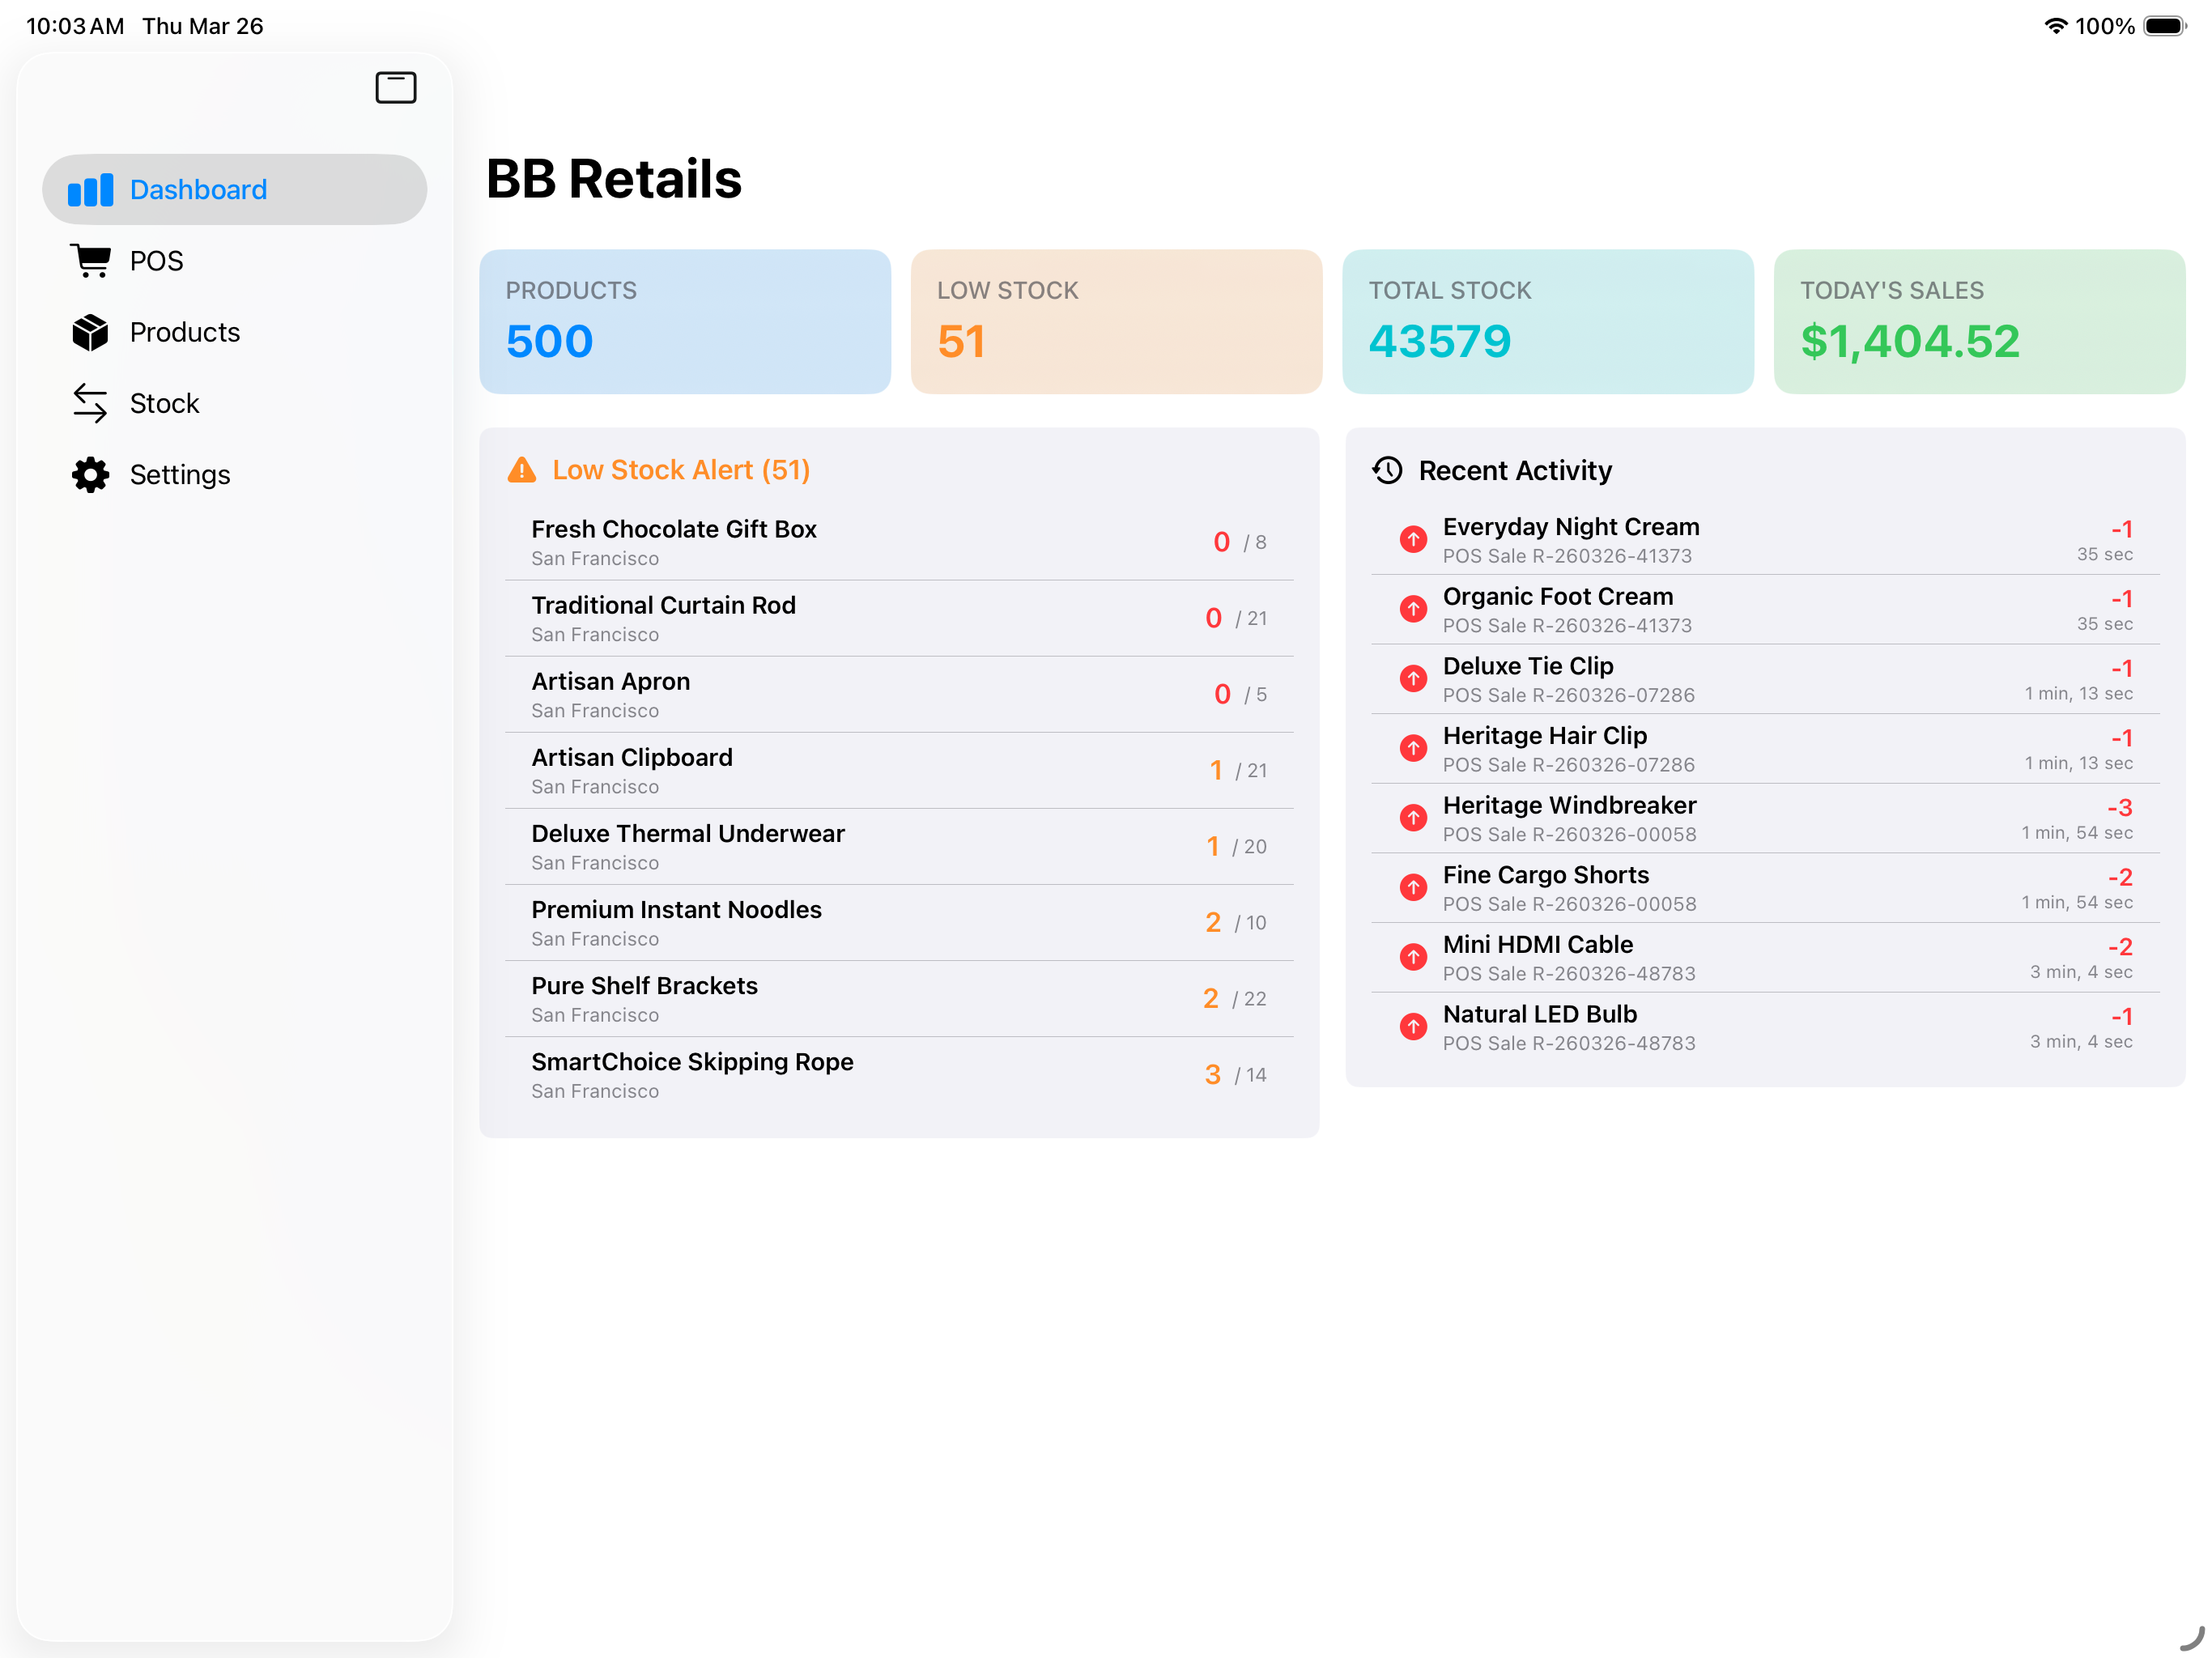Toggle the sidebar collapse icon

click(x=395, y=88)
